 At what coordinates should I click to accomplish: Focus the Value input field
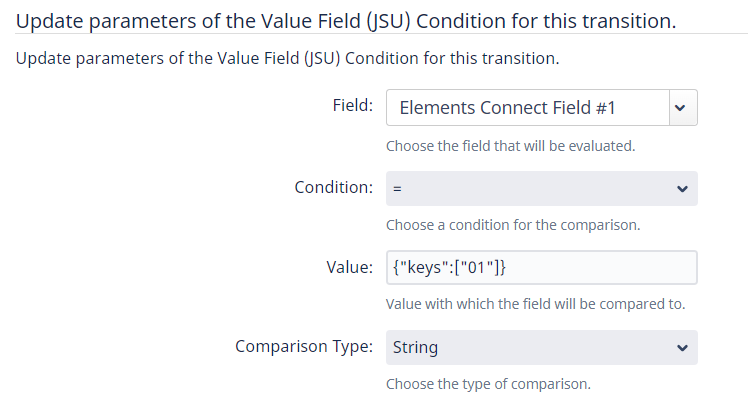541,268
